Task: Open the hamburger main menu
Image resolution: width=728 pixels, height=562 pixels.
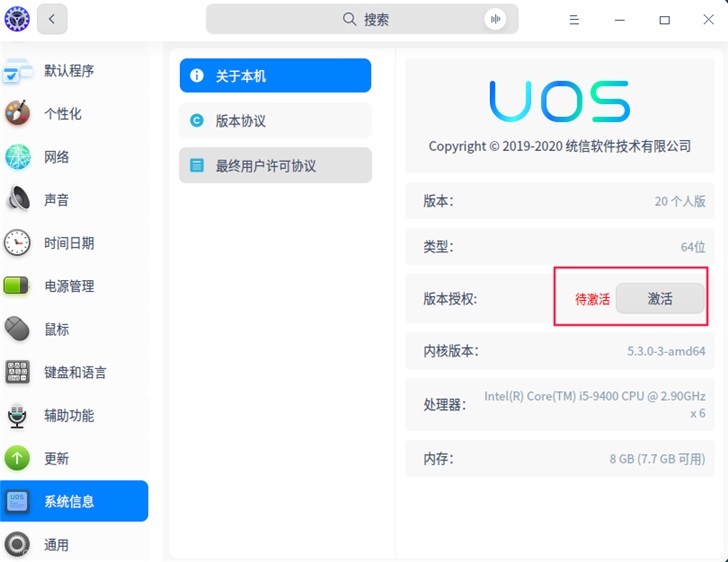Action: point(574,20)
